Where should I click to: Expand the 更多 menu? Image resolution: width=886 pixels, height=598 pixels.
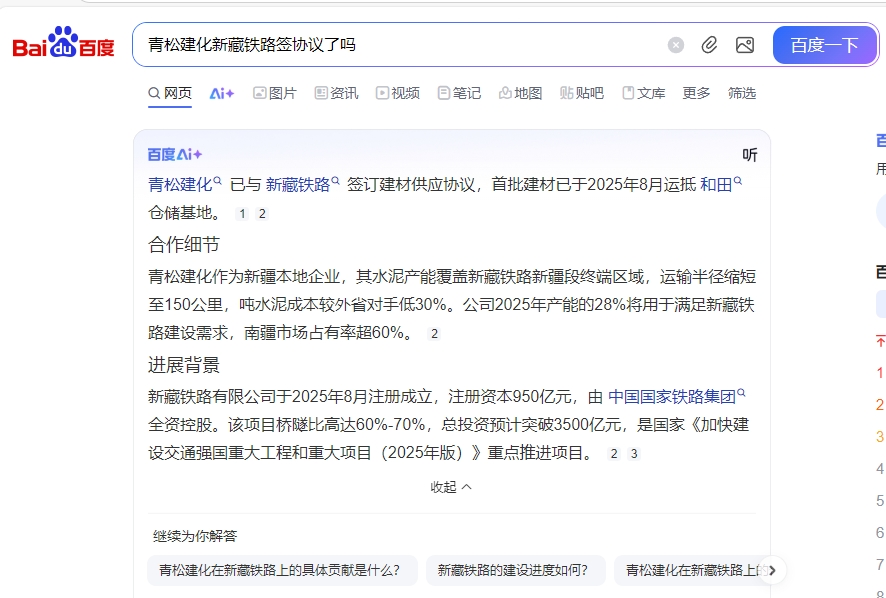click(696, 93)
